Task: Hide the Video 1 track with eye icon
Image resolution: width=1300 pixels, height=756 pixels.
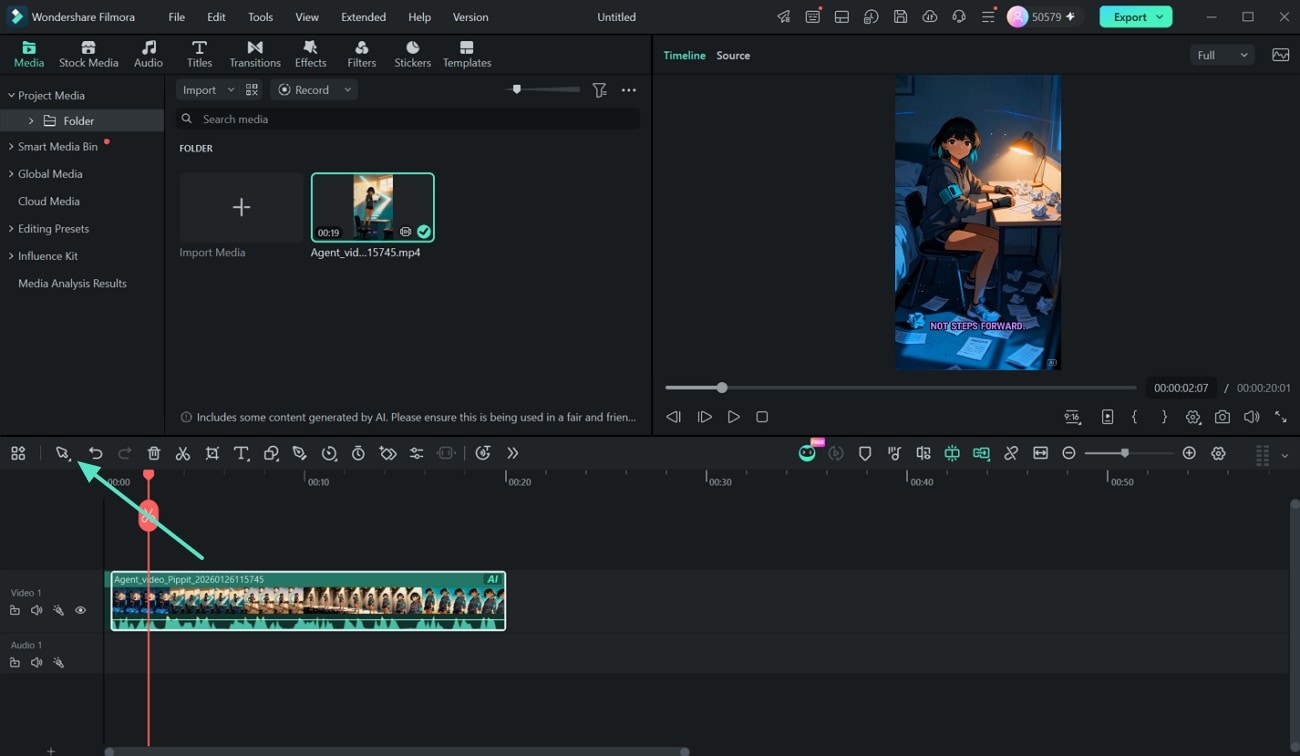Action: click(x=81, y=610)
